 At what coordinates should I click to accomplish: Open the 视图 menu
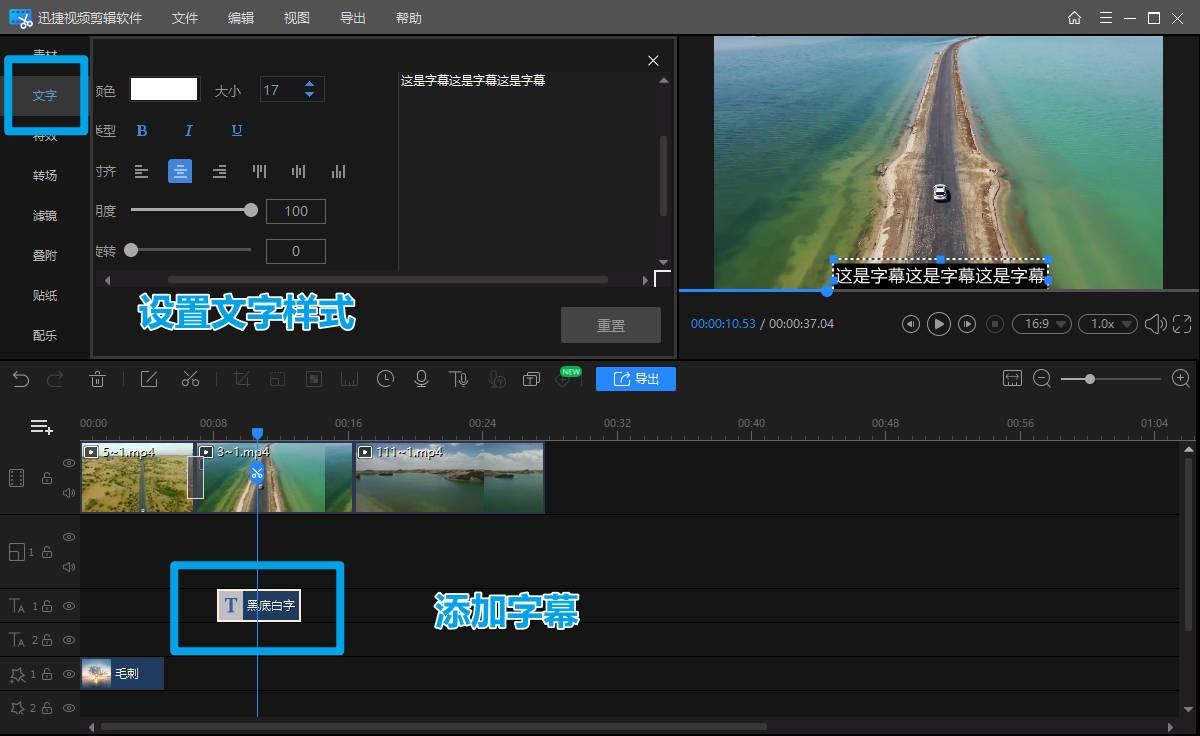[297, 18]
